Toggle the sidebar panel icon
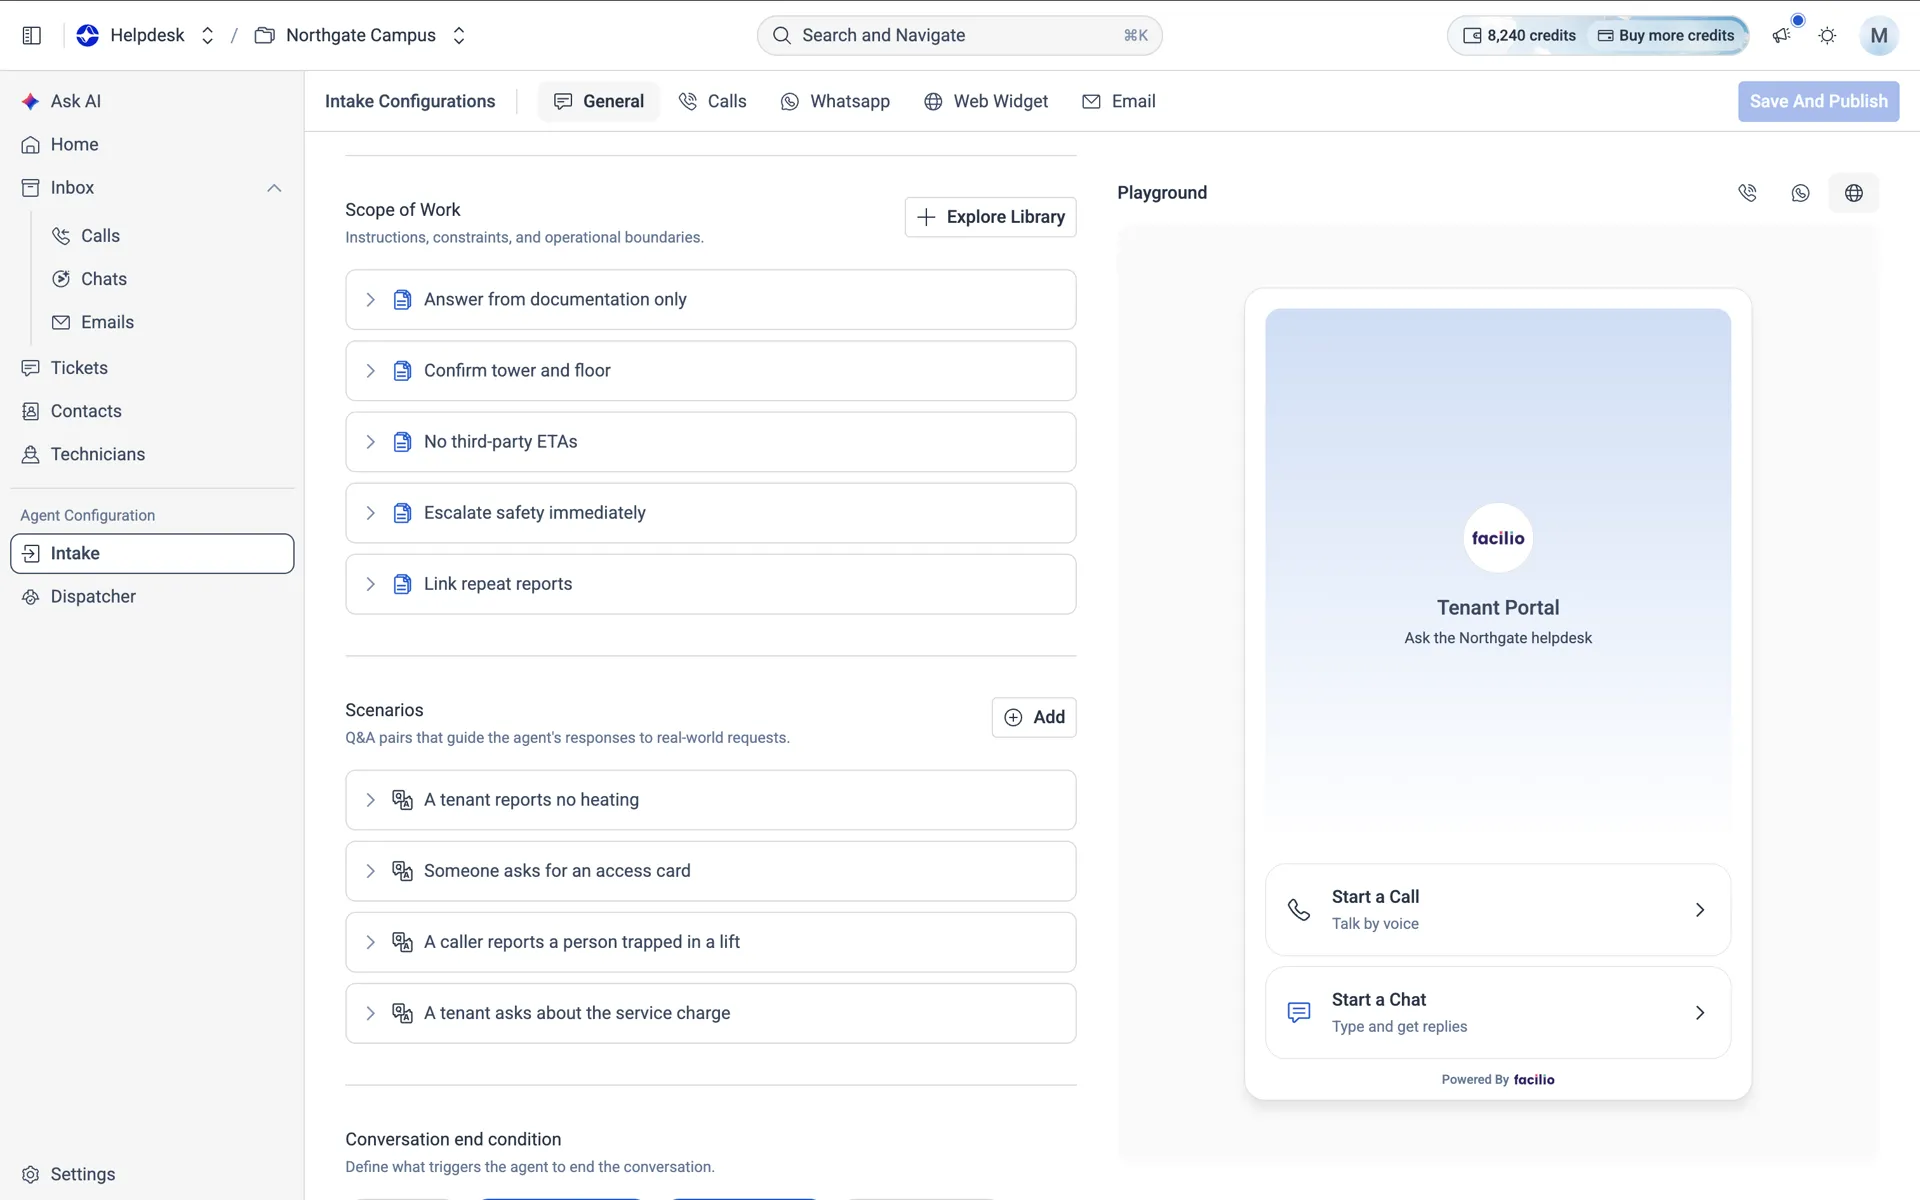1920x1200 pixels. pyautogui.click(x=31, y=35)
